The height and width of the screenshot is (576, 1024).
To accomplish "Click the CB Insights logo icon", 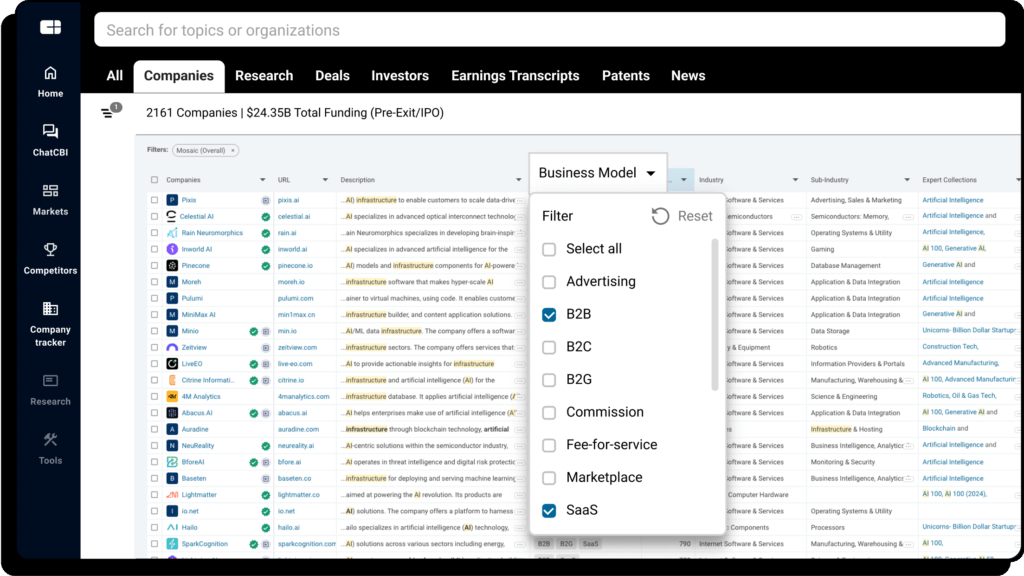I will click(50, 28).
